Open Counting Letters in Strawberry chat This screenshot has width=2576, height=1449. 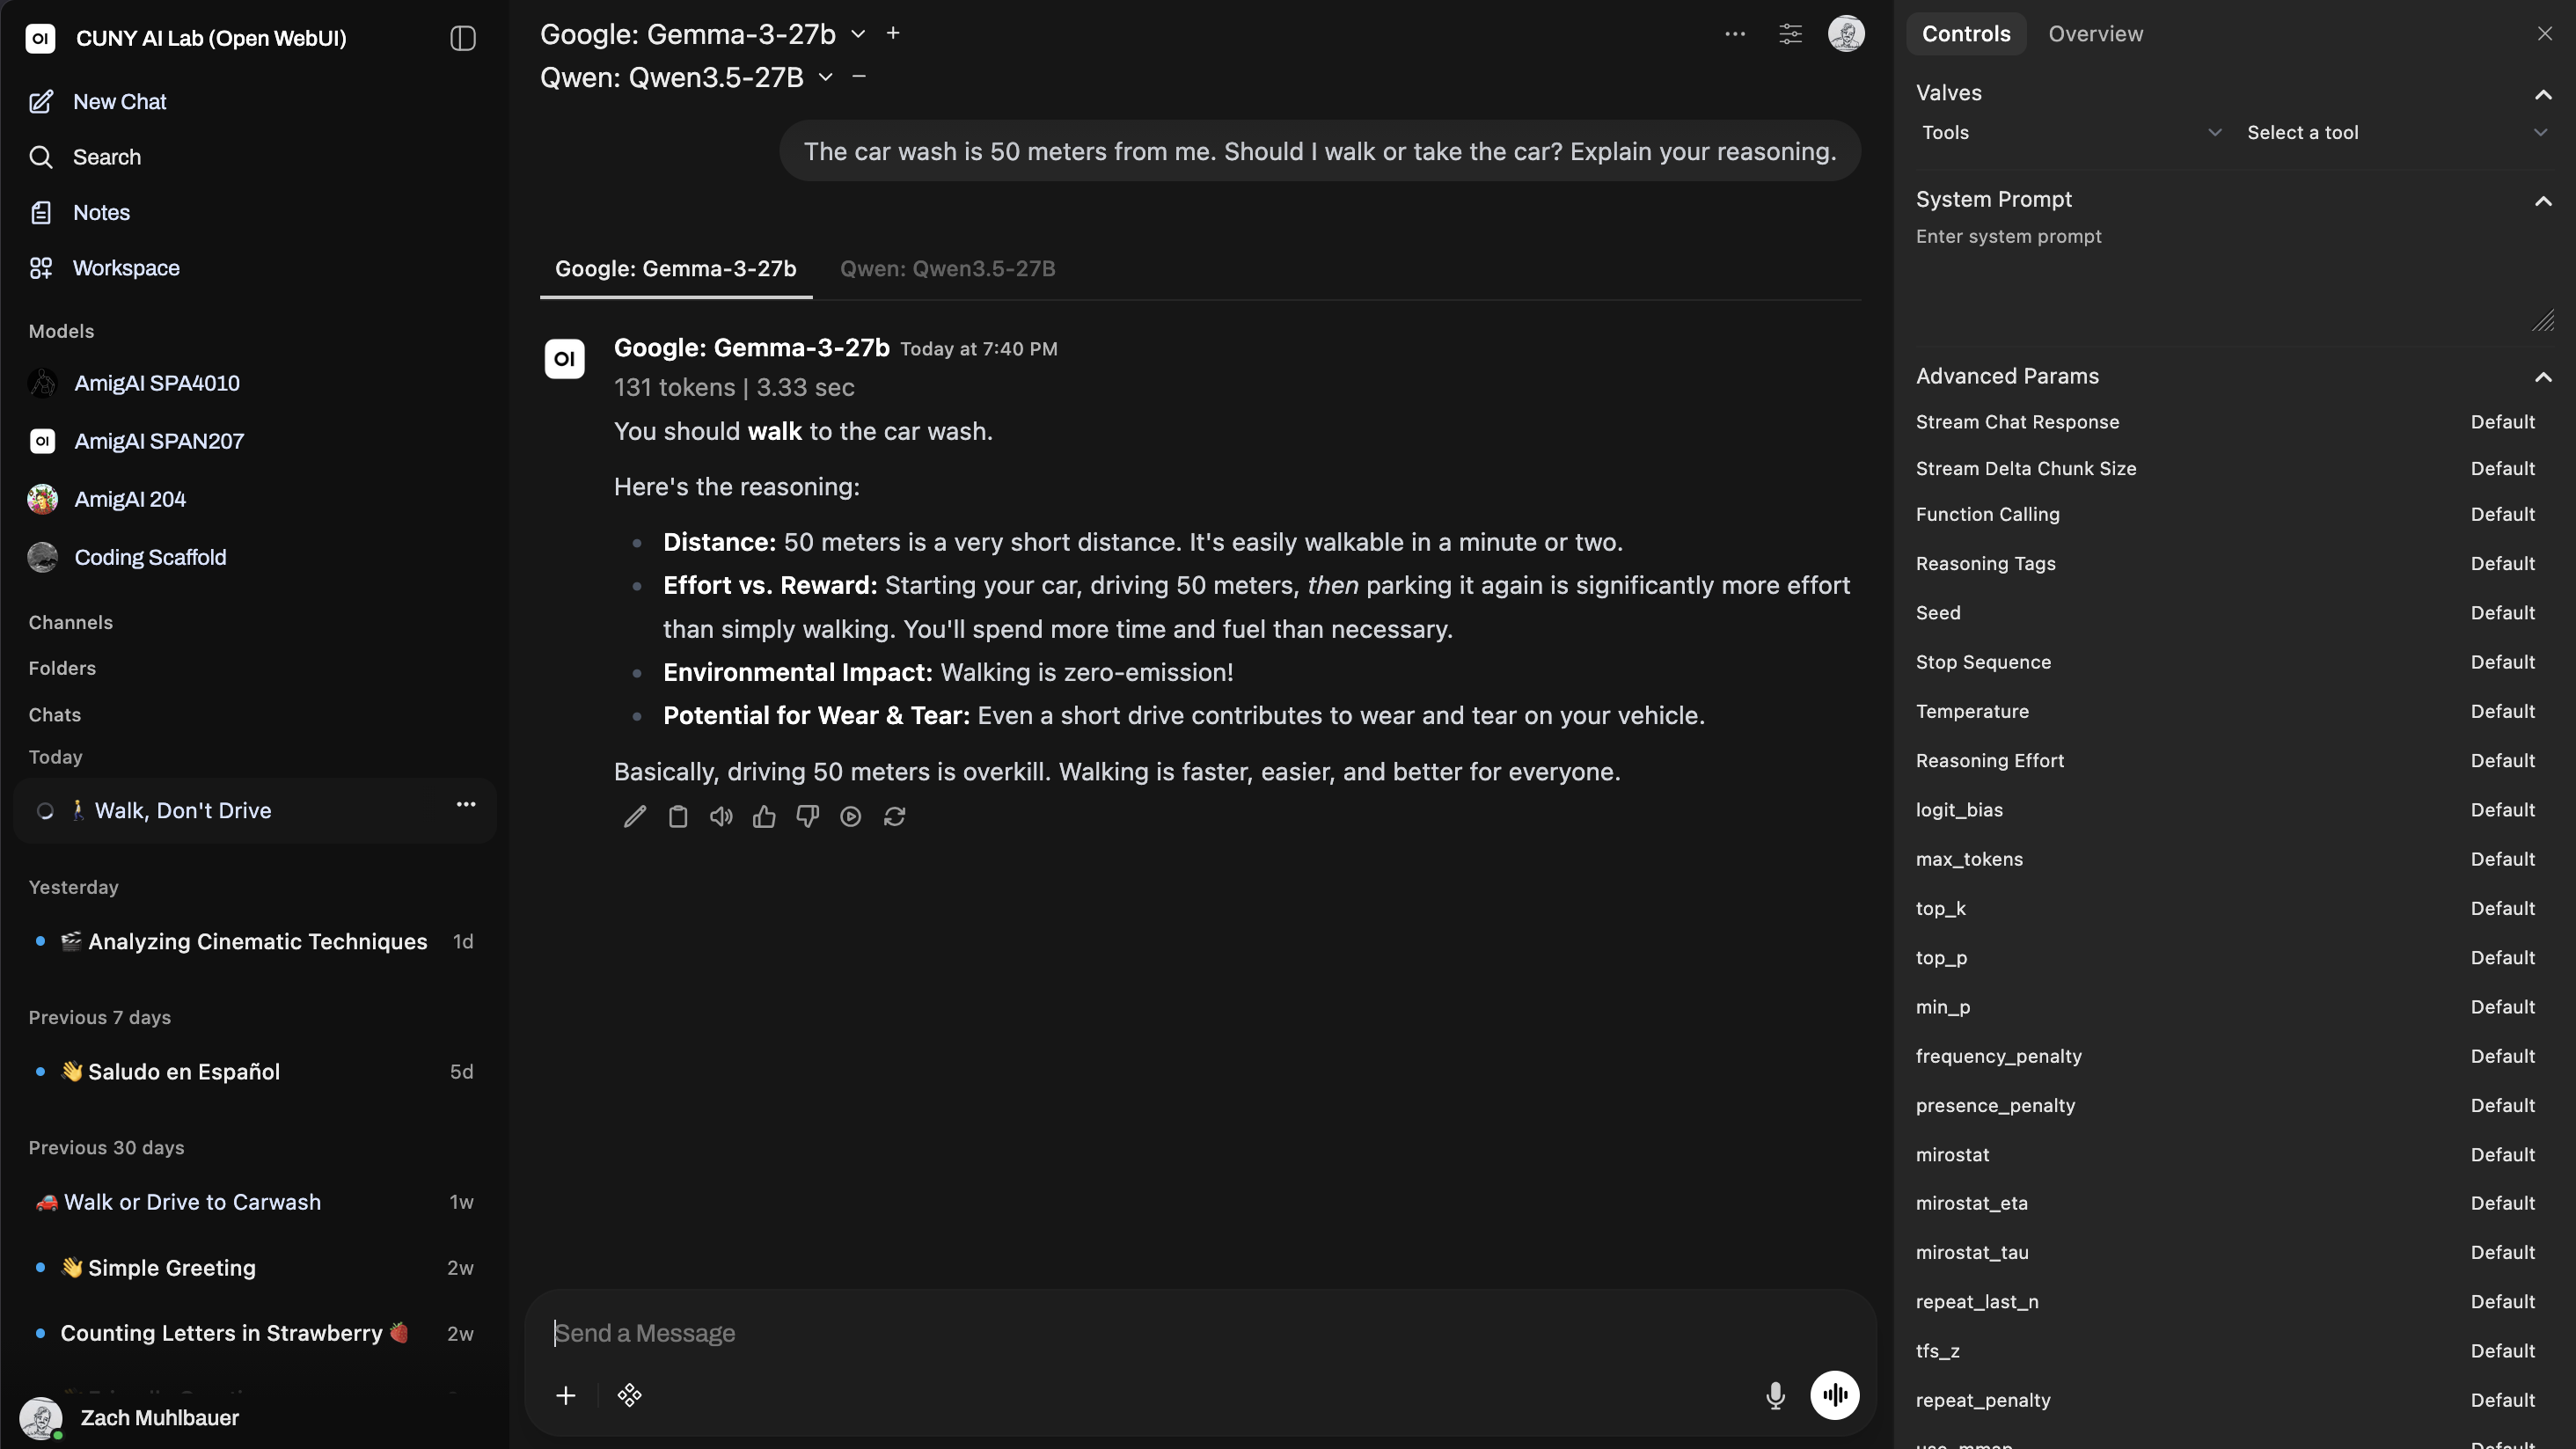point(255,1333)
